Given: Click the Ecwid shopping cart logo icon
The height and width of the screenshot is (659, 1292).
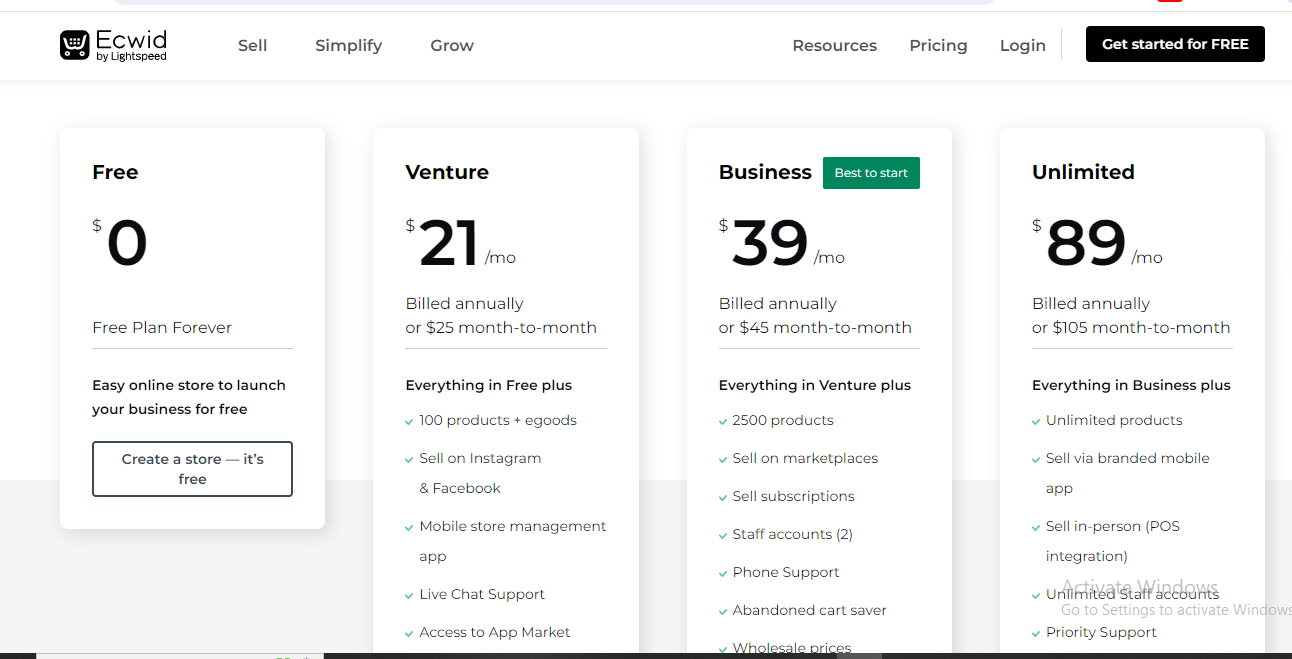Looking at the screenshot, I should tap(75, 45).
